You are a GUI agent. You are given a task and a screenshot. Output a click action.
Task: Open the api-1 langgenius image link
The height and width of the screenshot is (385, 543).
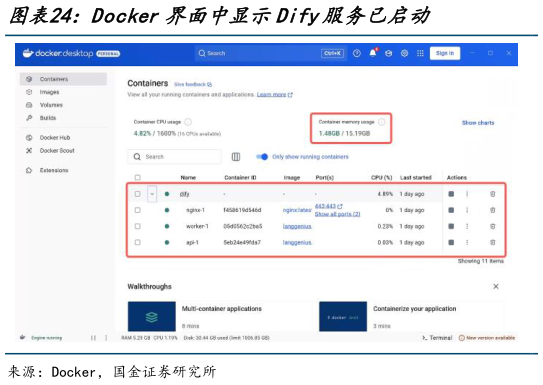click(297, 242)
